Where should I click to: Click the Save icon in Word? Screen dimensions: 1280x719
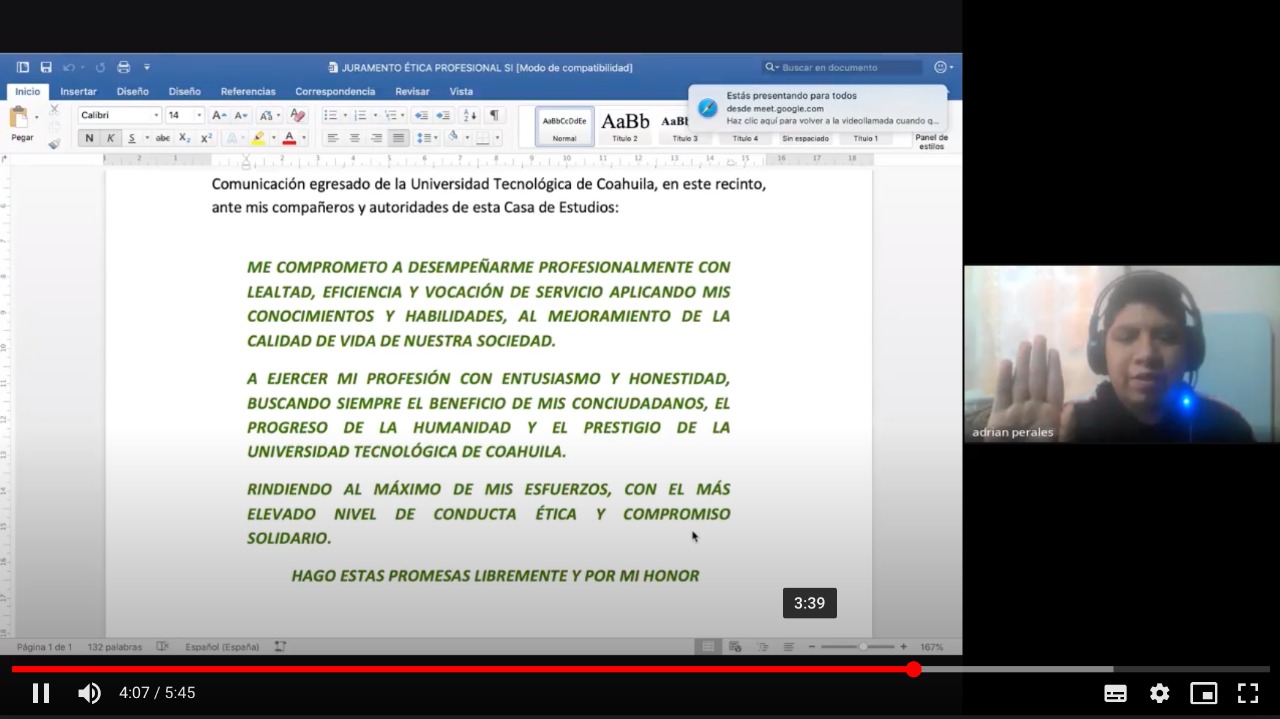(x=46, y=67)
